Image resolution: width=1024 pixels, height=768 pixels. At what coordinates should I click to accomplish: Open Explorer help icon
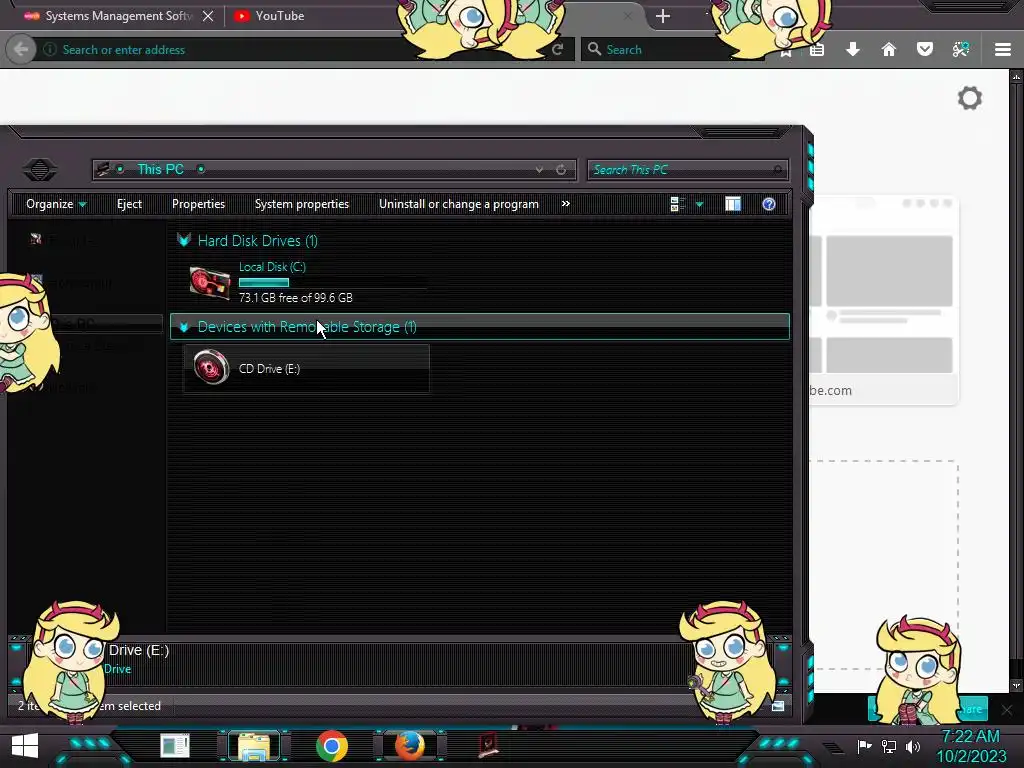pos(769,204)
